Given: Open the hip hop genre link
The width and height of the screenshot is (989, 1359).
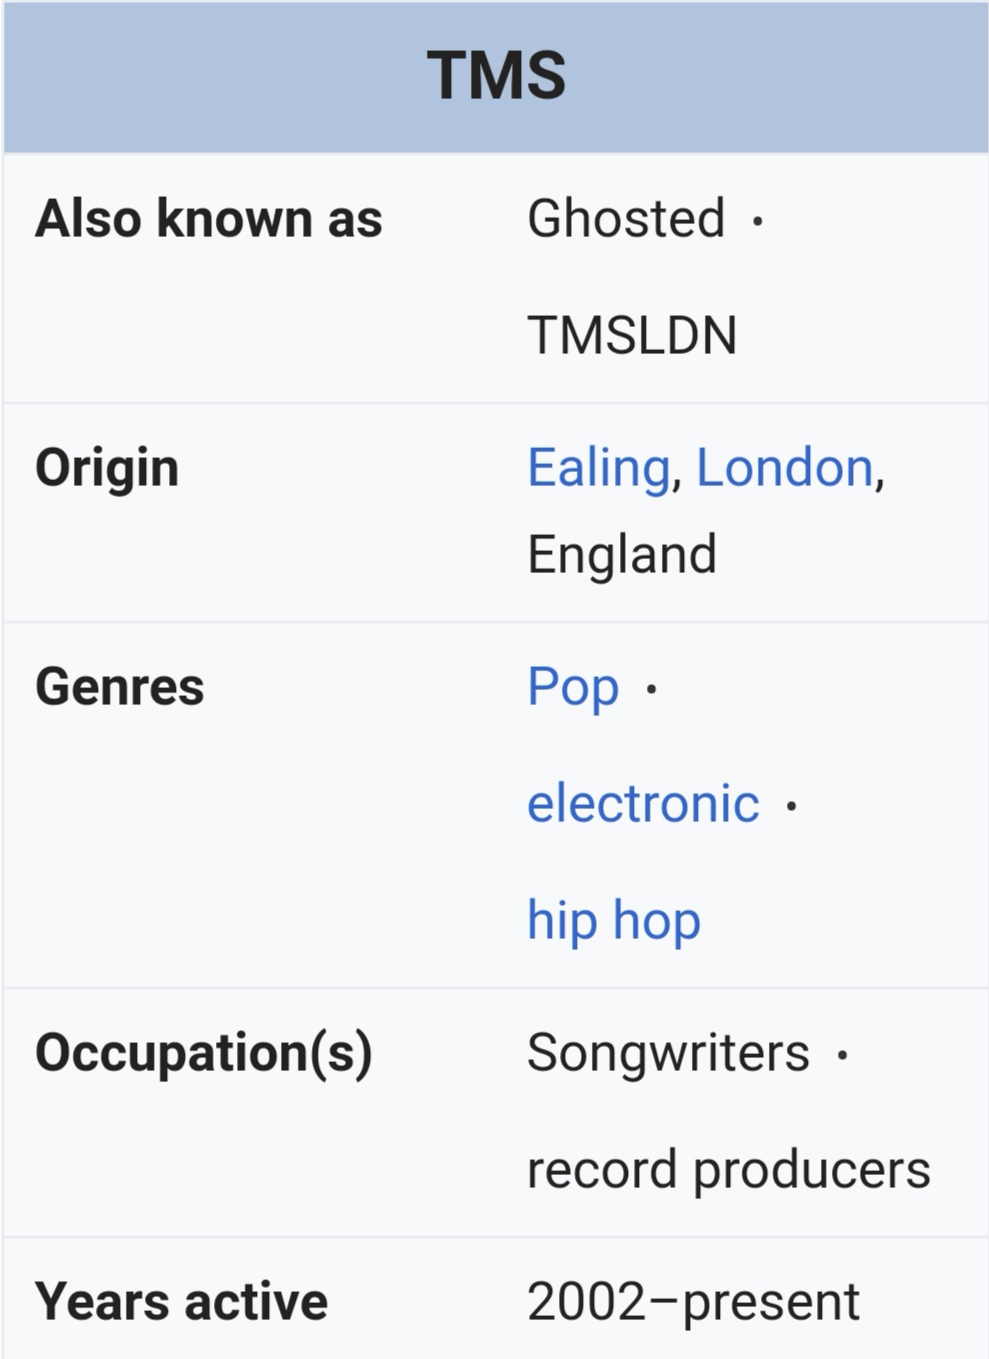Looking at the screenshot, I should (614, 921).
